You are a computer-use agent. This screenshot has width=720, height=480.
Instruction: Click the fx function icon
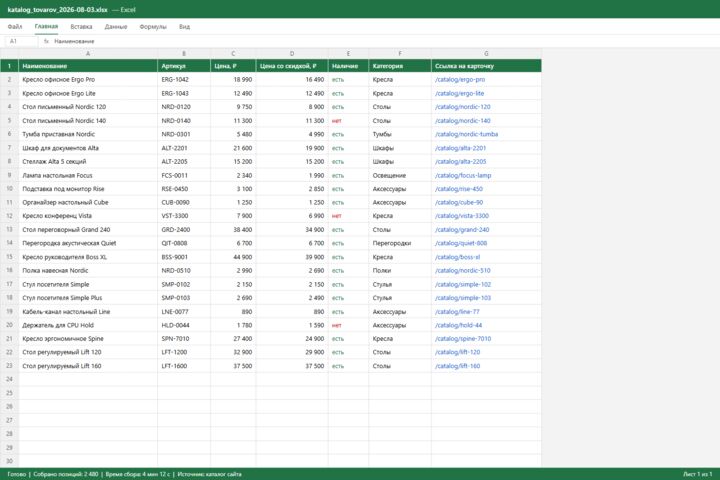(x=46, y=41)
